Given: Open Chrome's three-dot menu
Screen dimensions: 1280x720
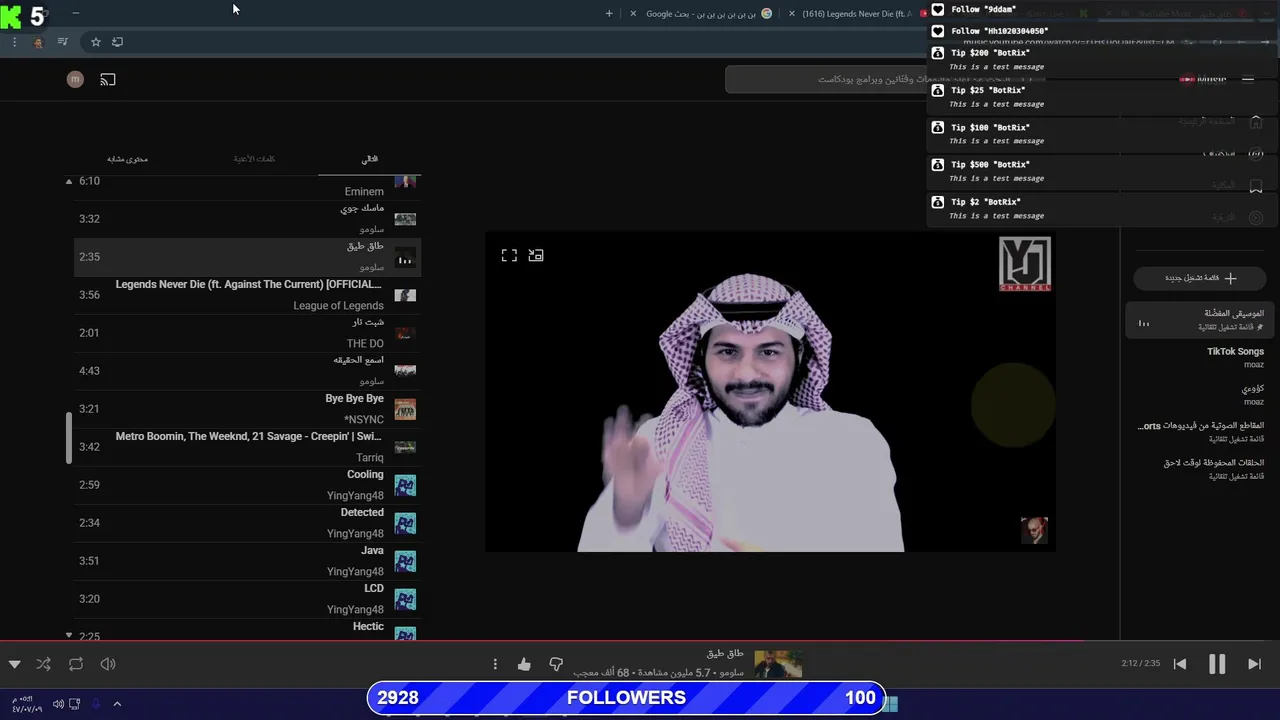Looking at the screenshot, I should point(14,42).
